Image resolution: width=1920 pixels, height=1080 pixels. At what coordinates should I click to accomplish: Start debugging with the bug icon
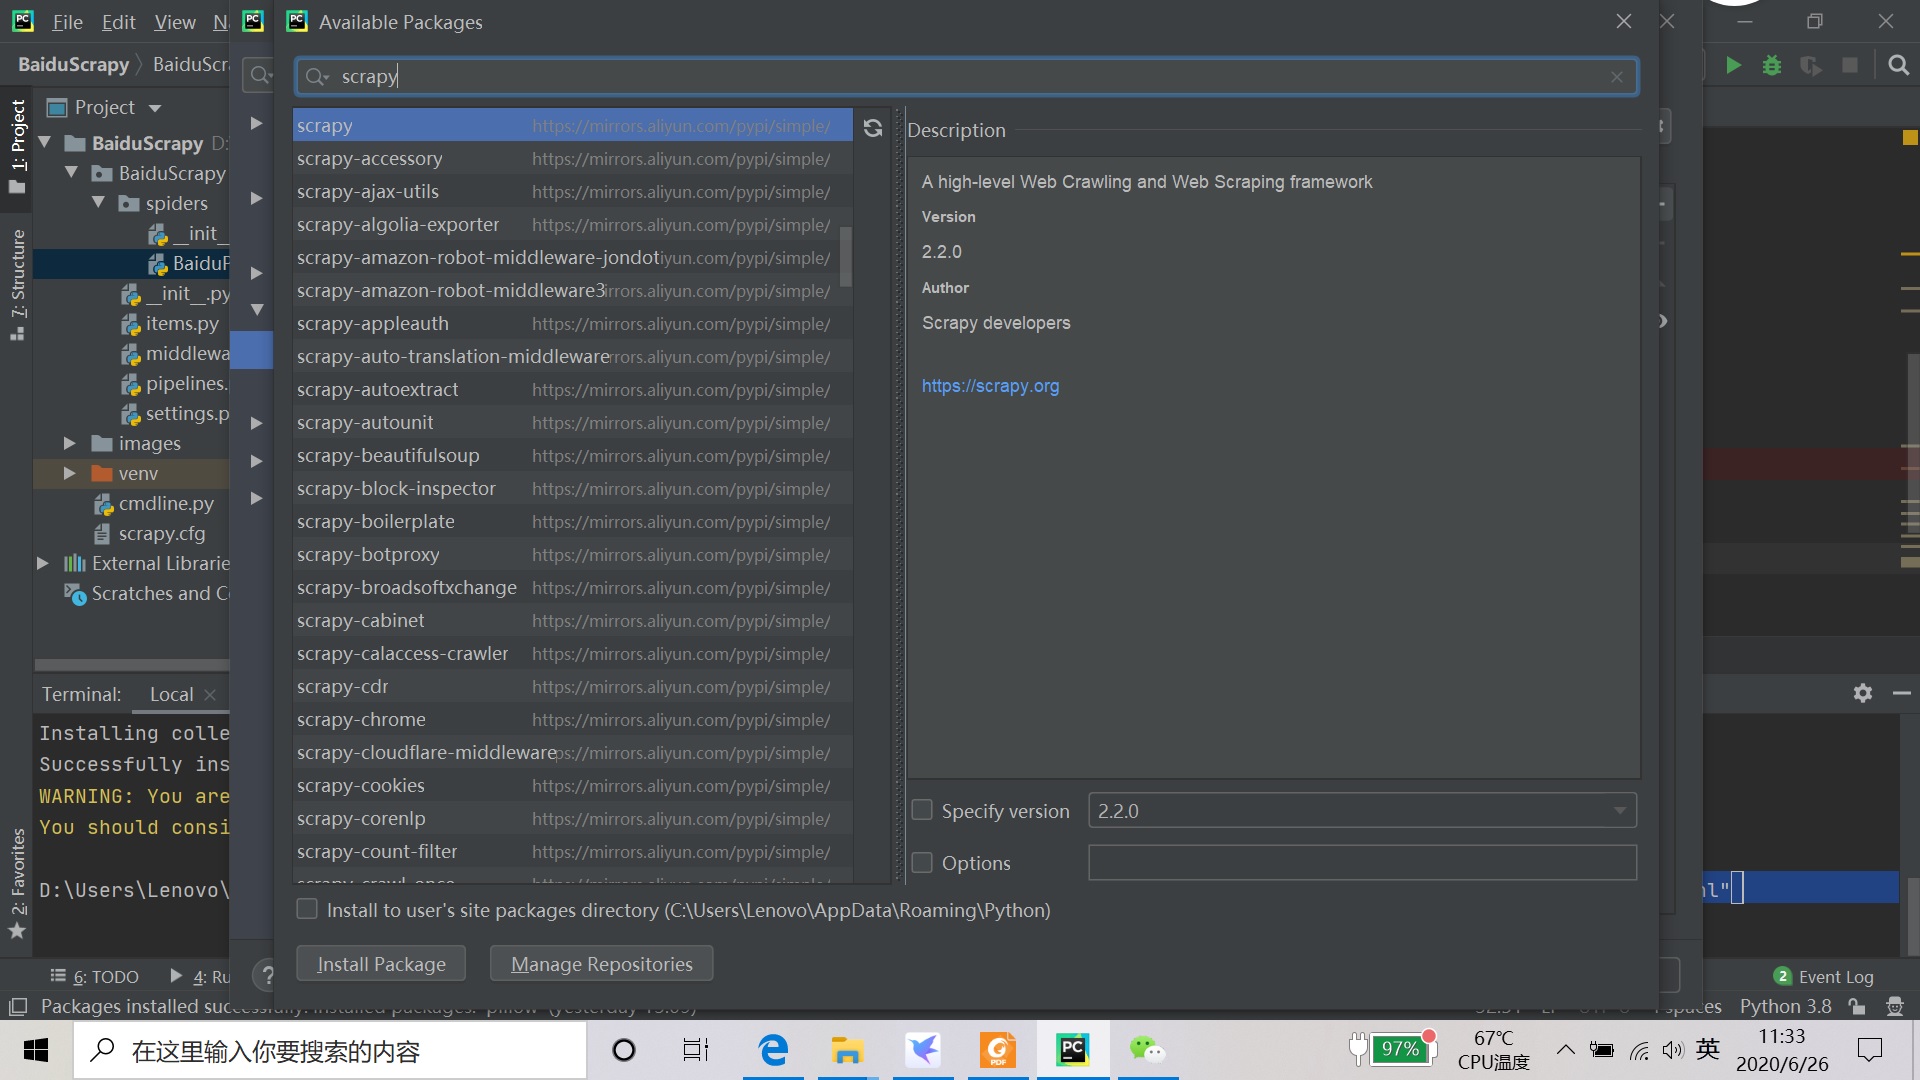click(1772, 65)
